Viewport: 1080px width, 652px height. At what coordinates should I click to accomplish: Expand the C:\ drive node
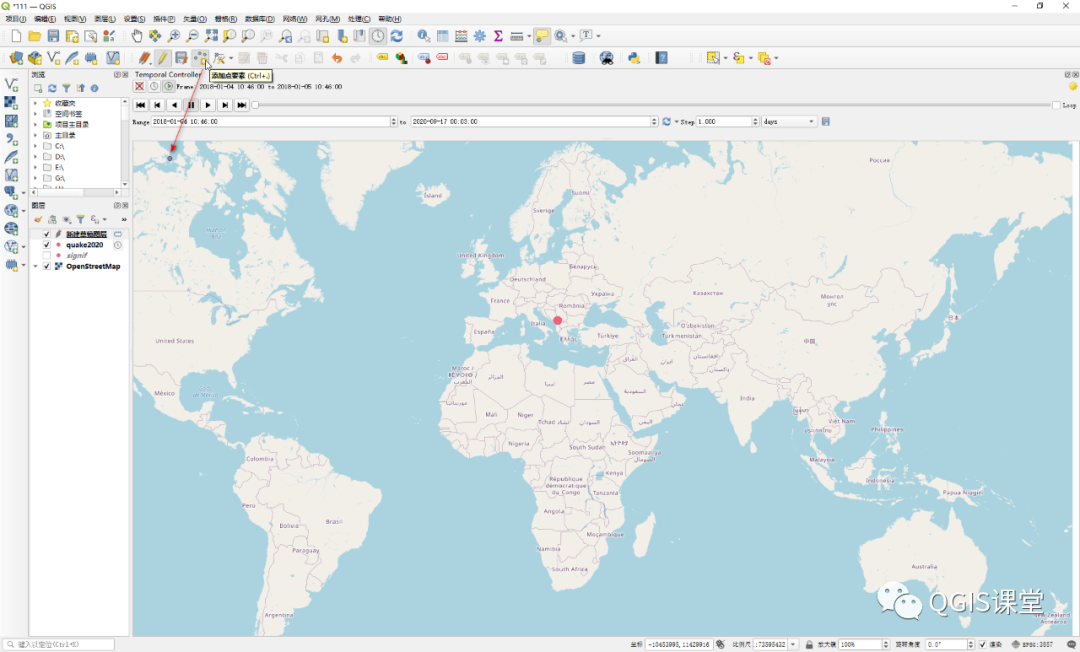(x=35, y=146)
